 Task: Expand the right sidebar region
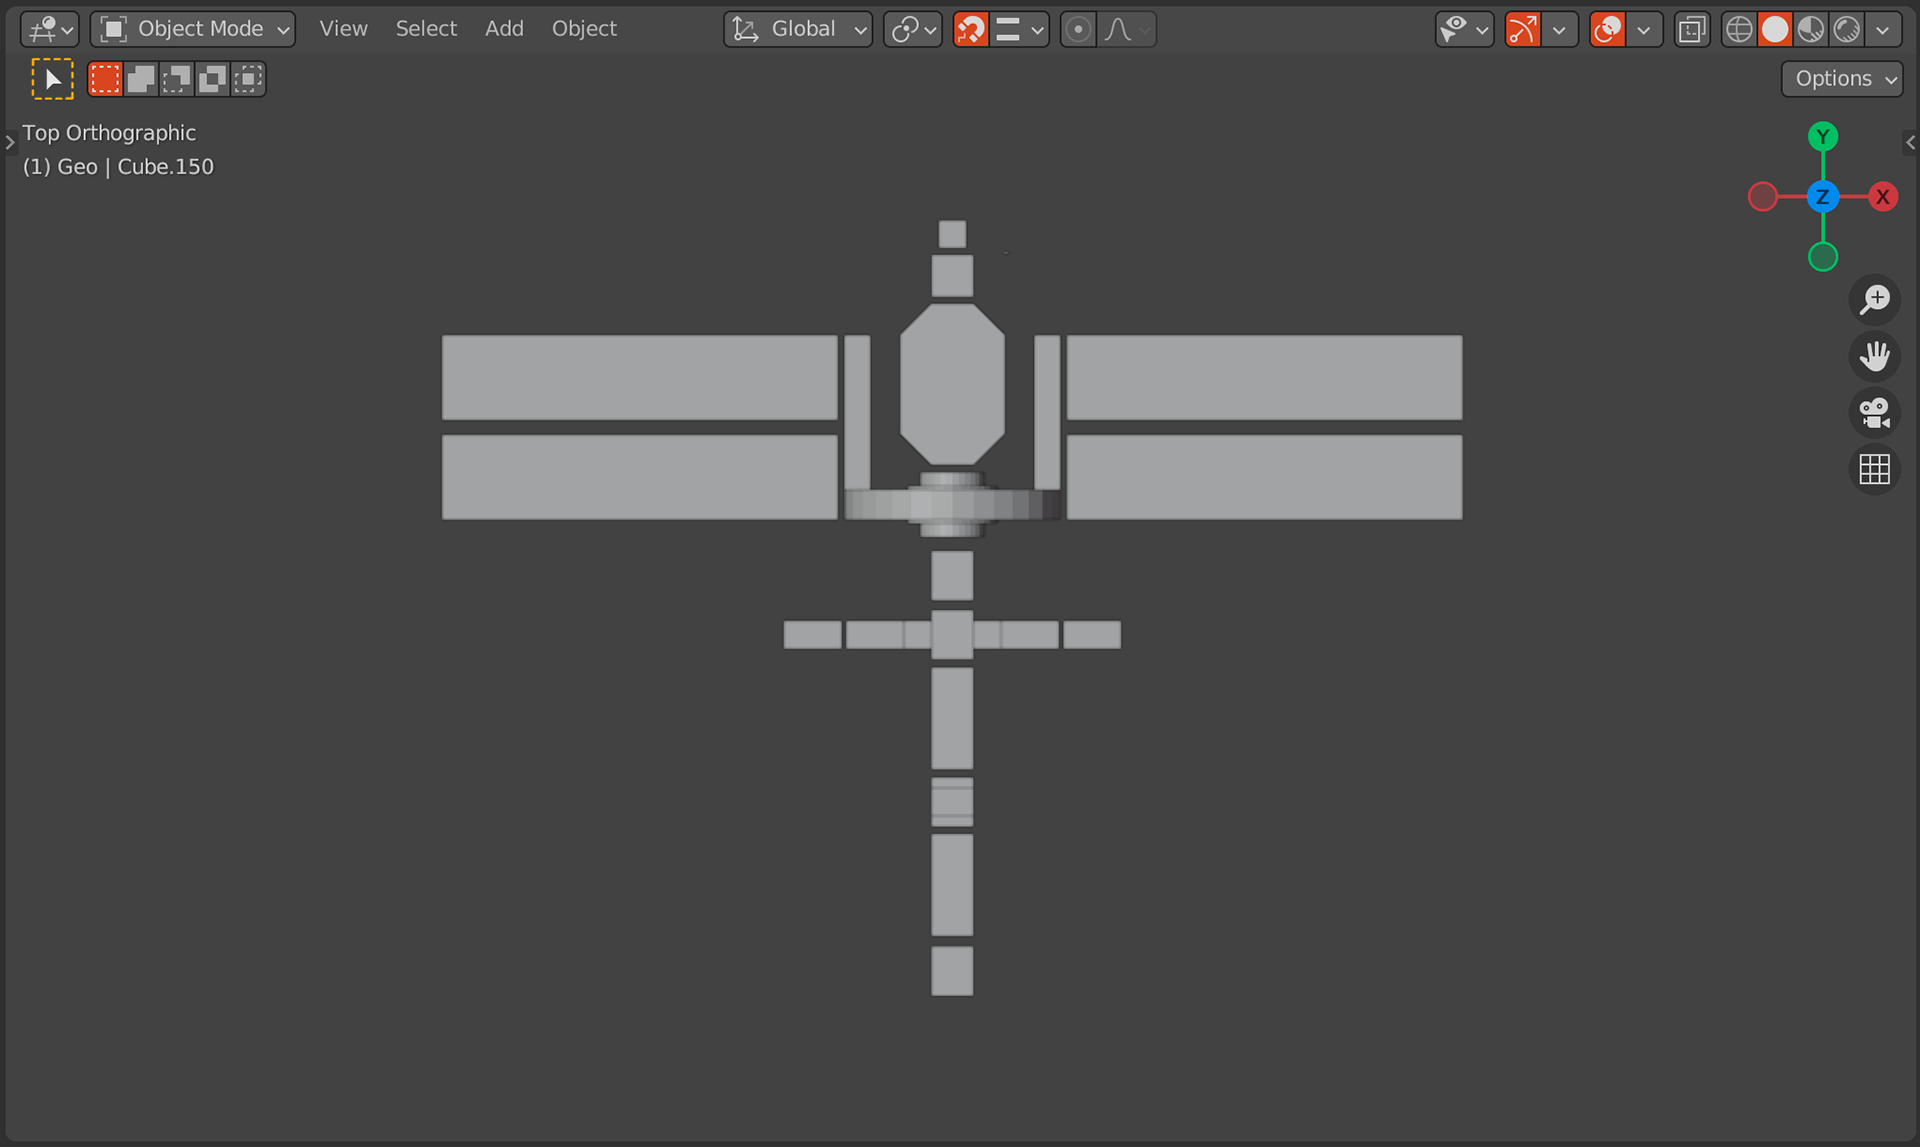pos(1910,142)
